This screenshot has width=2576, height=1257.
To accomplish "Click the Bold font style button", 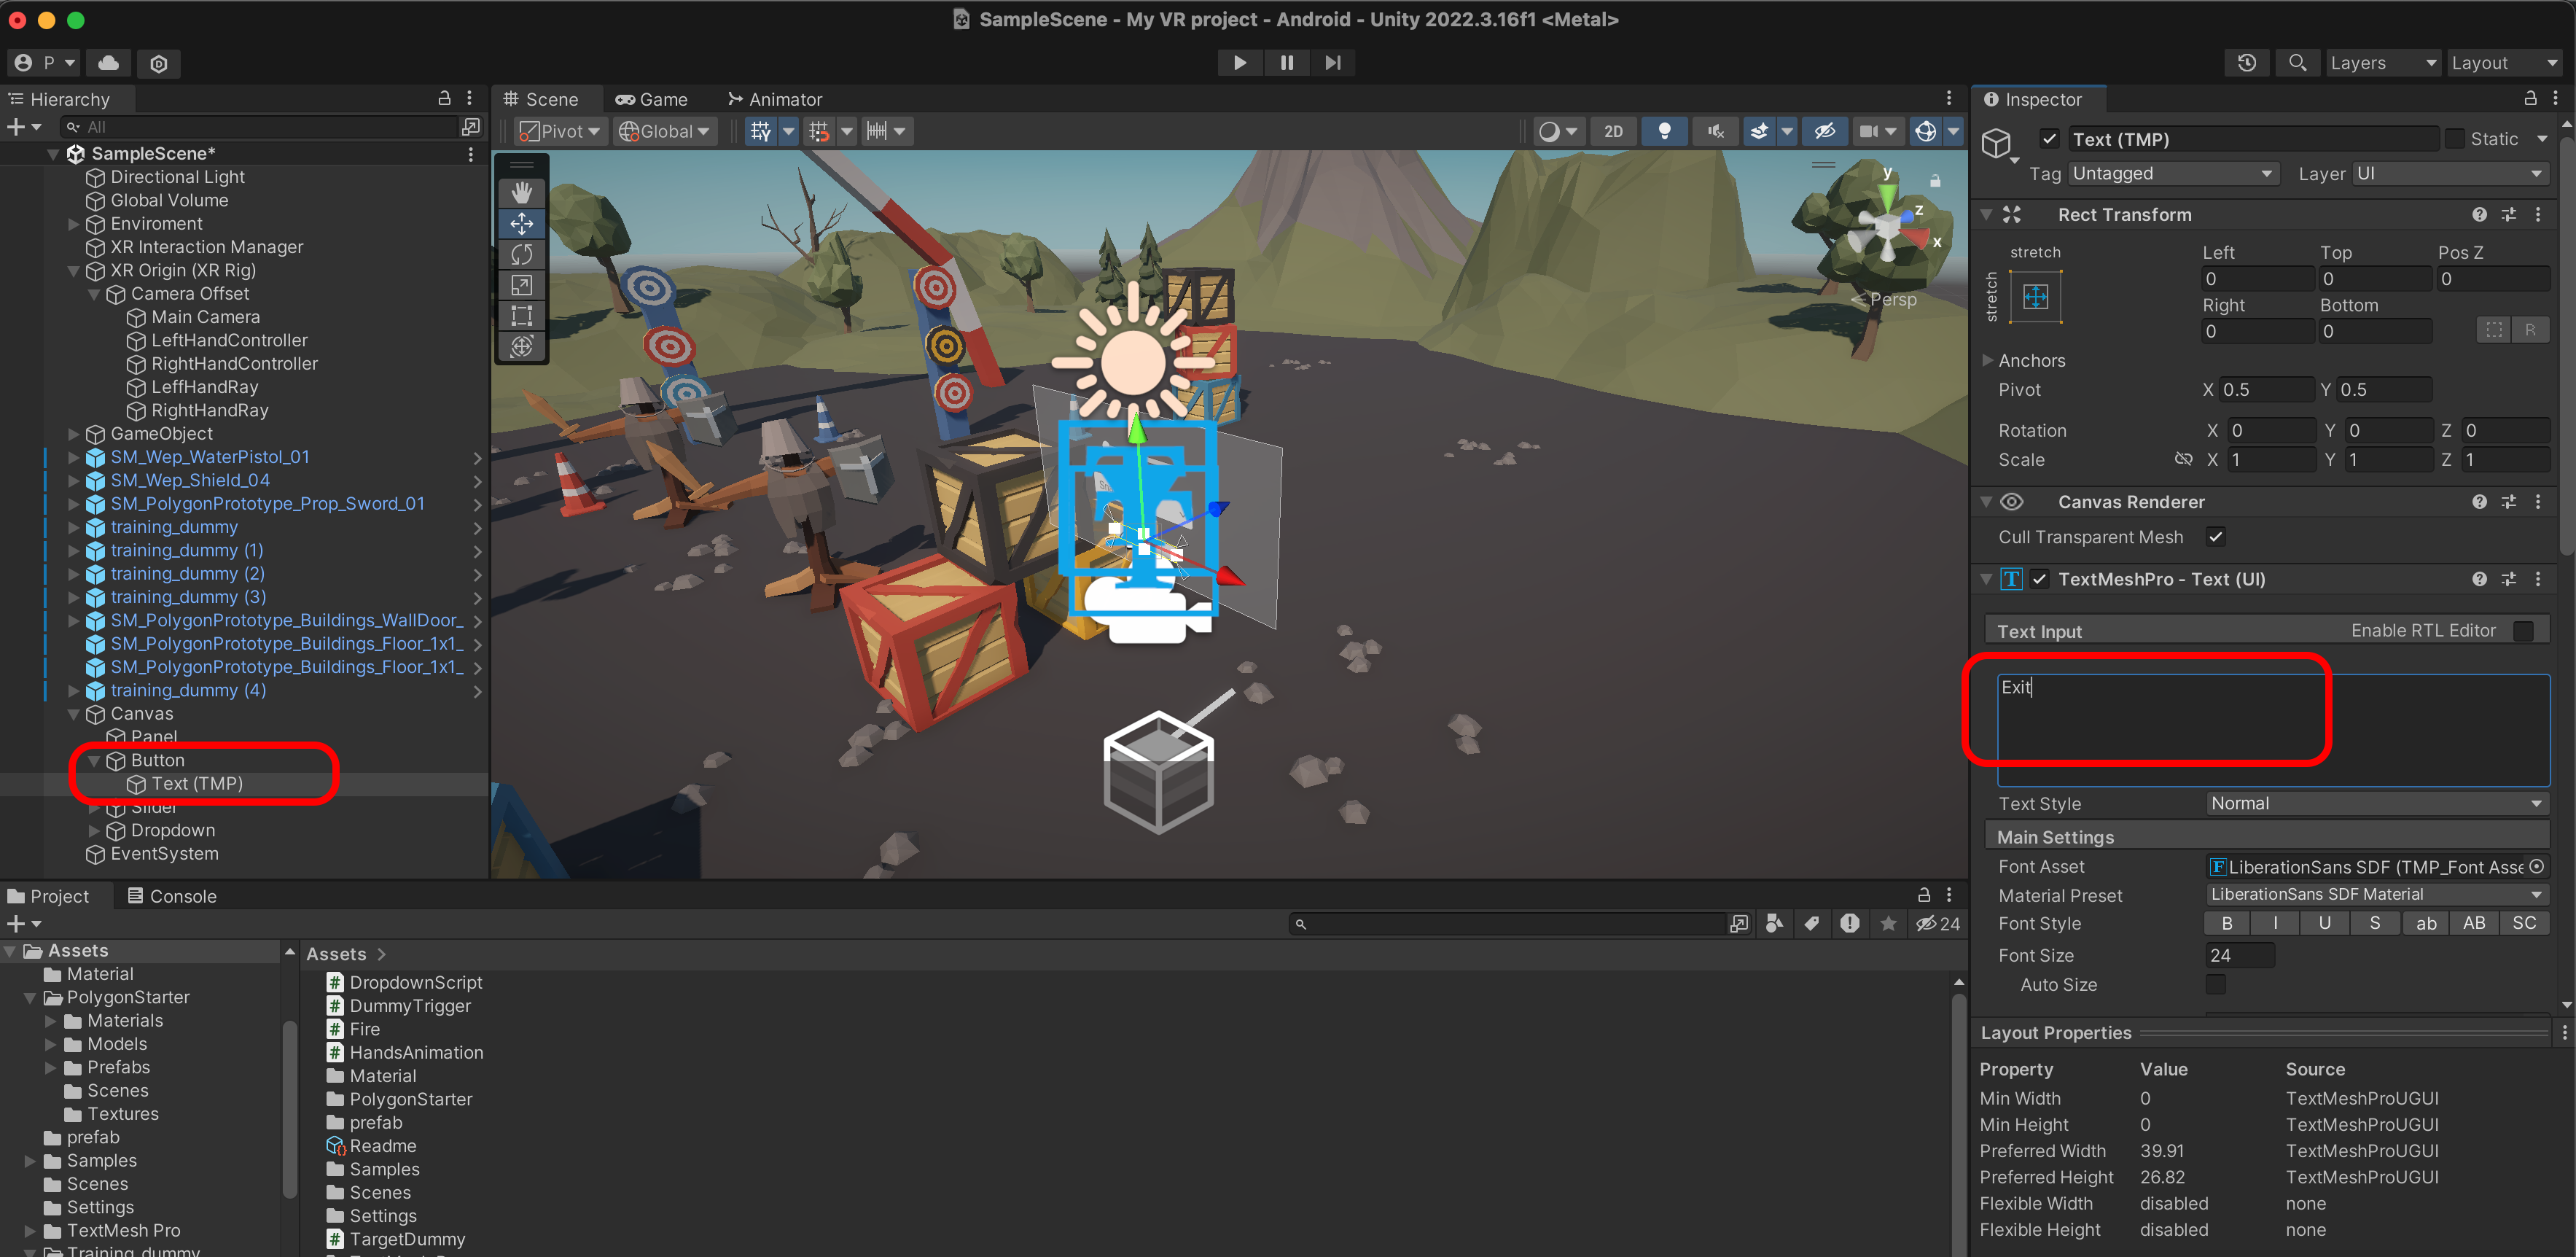I will [x=2227, y=923].
